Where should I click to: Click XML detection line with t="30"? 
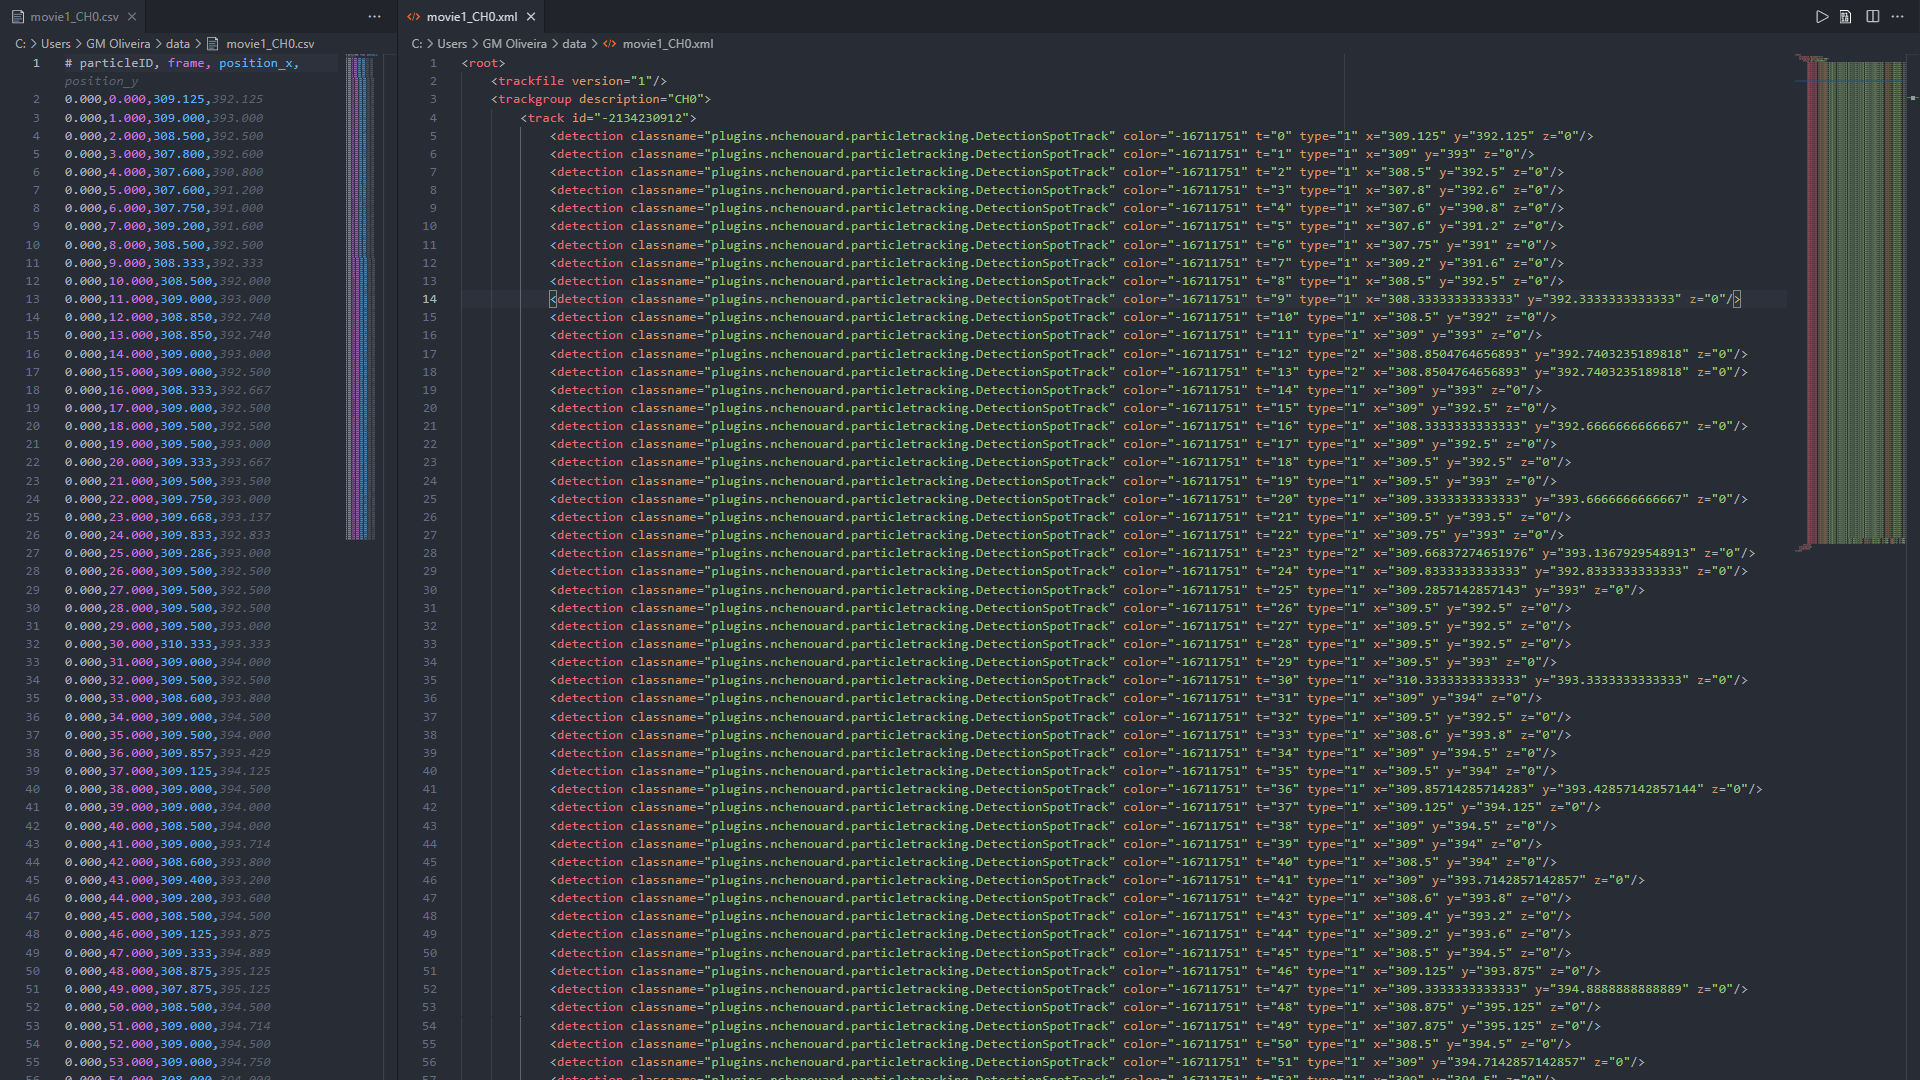coord(1148,680)
